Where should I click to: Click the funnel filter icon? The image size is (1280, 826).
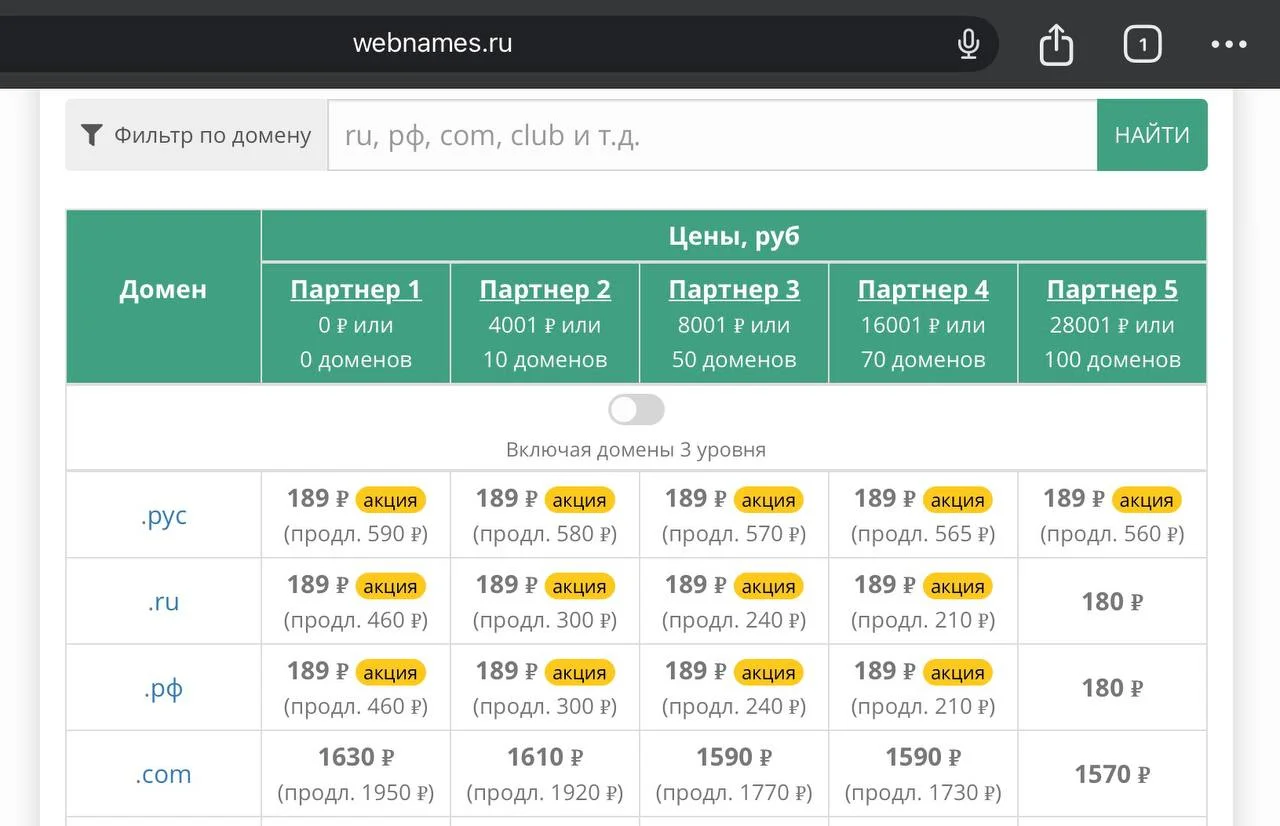[92, 135]
